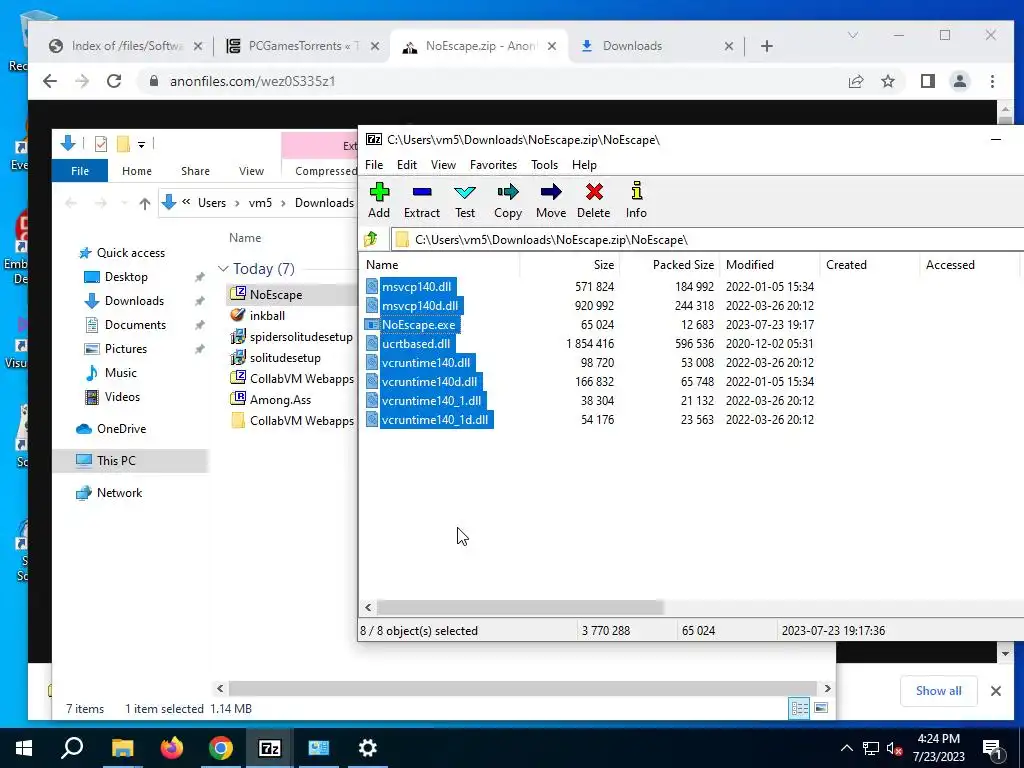Viewport: 1024px width, 768px height.
Task: Run Test on the archive in 7-Zip
Action: coord(465,200)
